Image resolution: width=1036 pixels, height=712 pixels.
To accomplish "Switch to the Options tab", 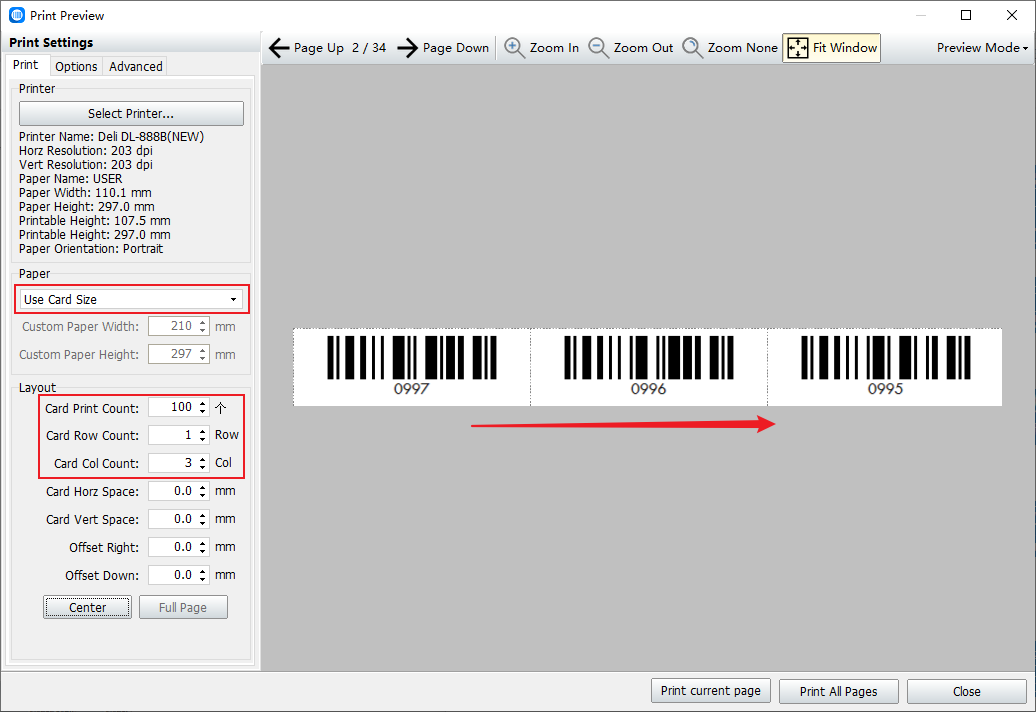I will tap(76, 66).
